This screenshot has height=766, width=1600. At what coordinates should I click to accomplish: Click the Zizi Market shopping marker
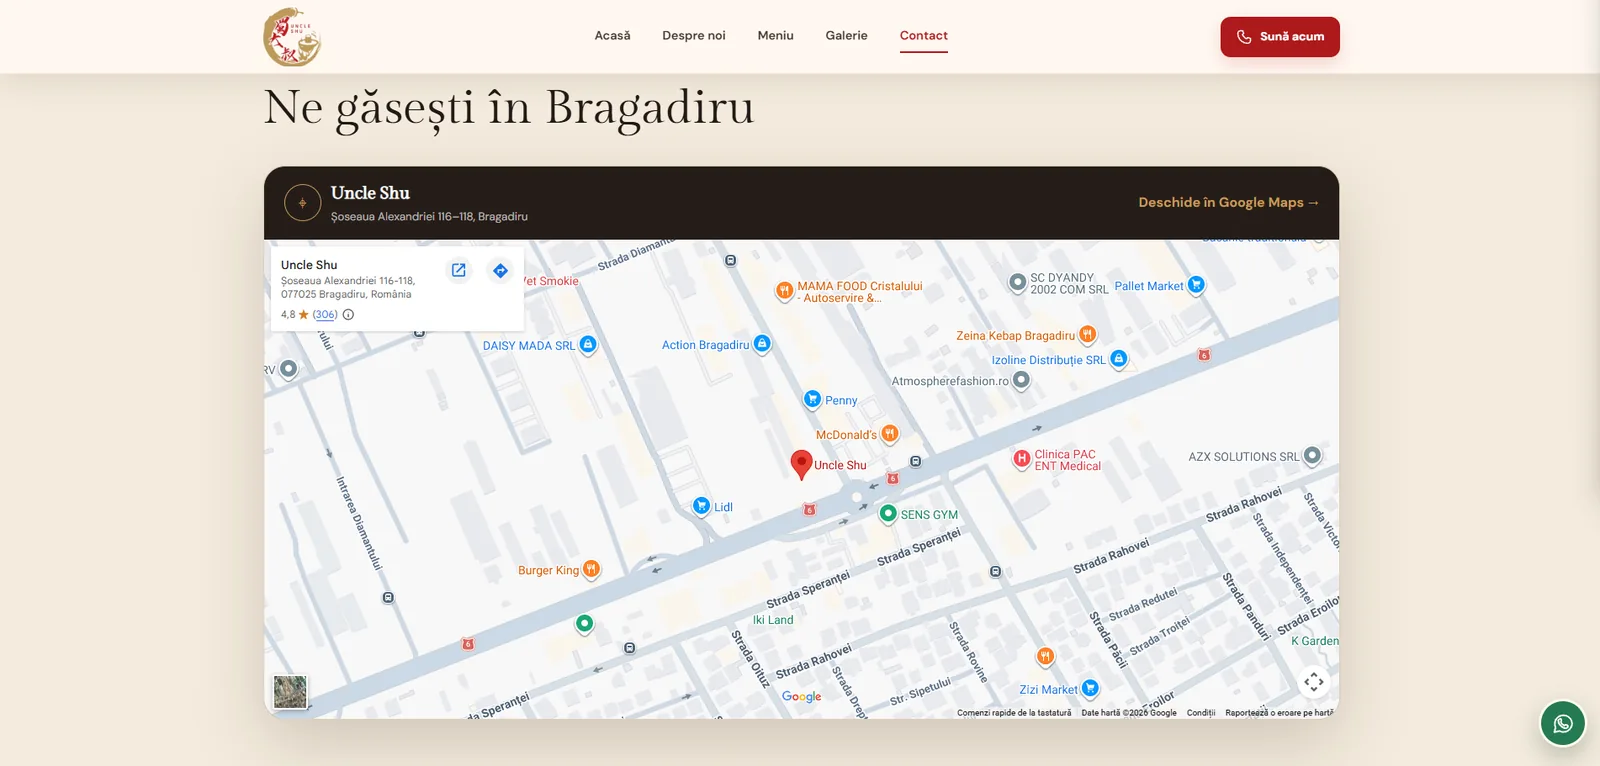(1090, 688)
